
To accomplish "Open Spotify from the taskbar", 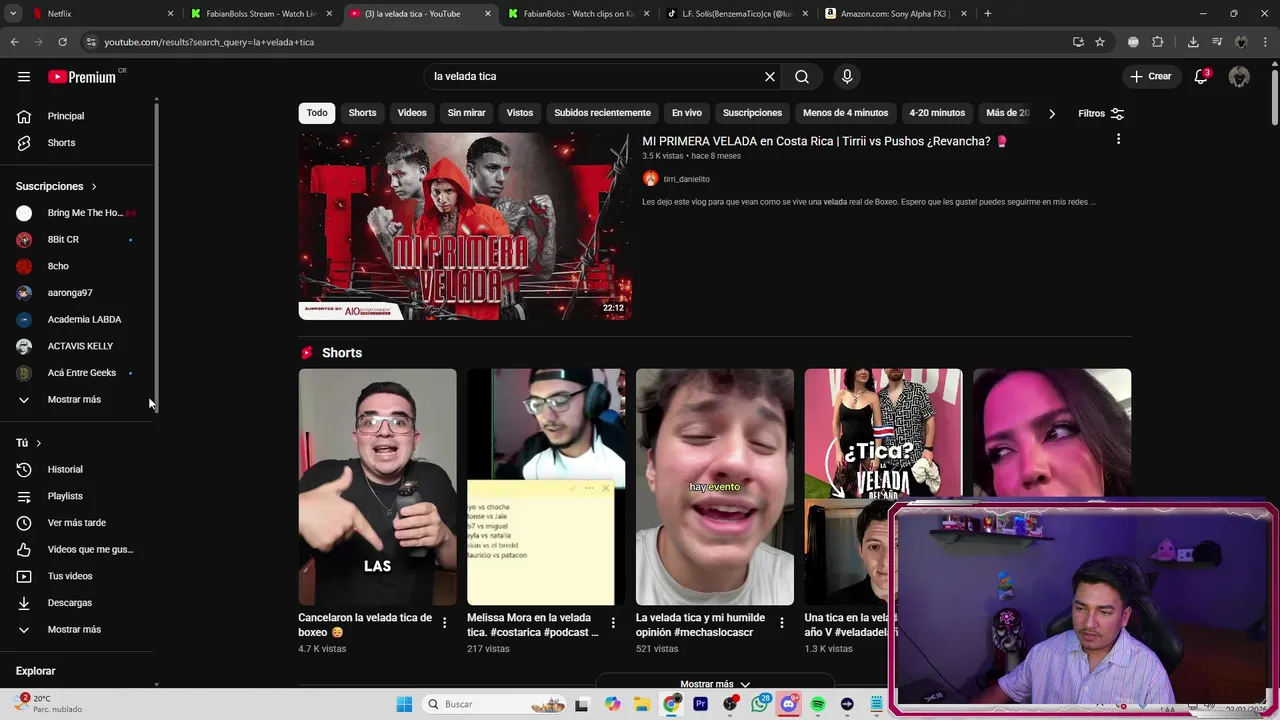I will point(818,704).
